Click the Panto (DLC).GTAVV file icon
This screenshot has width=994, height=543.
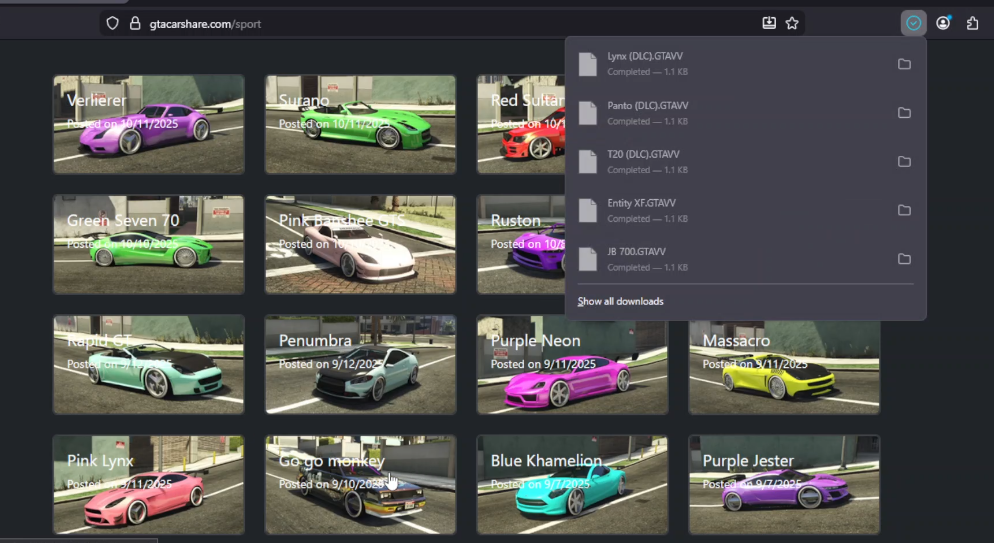(588, 113)
